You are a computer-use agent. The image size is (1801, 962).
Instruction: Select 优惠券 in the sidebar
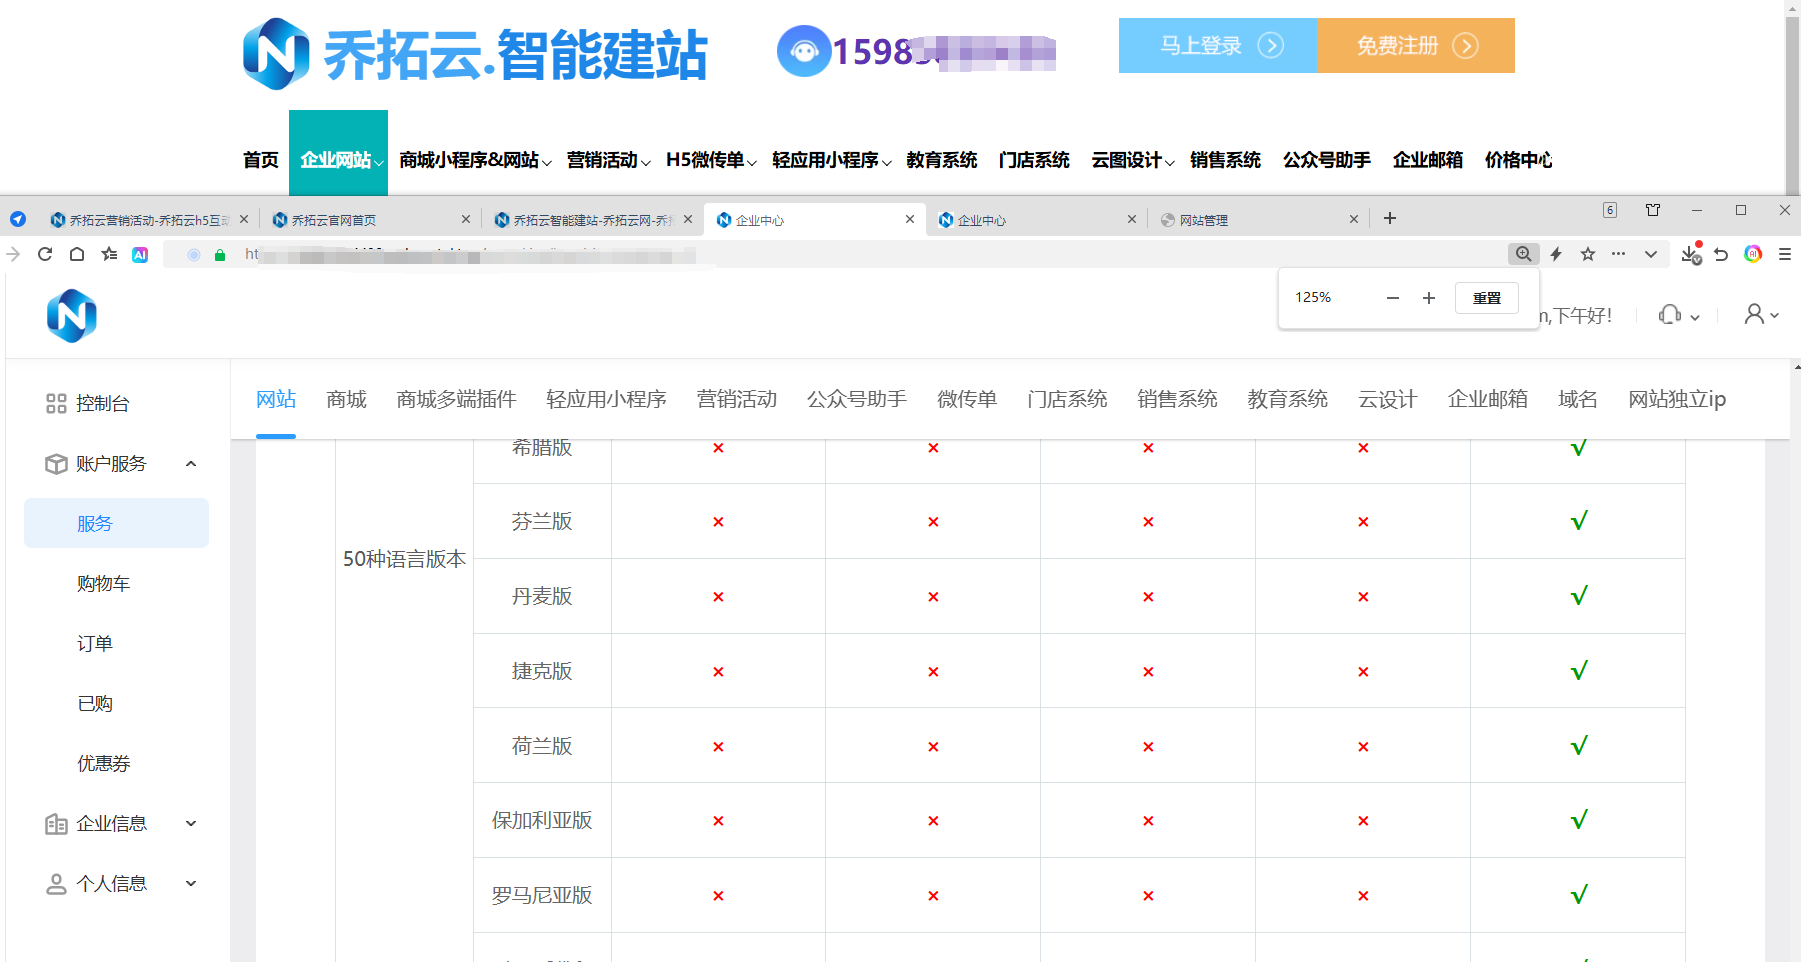104,764
